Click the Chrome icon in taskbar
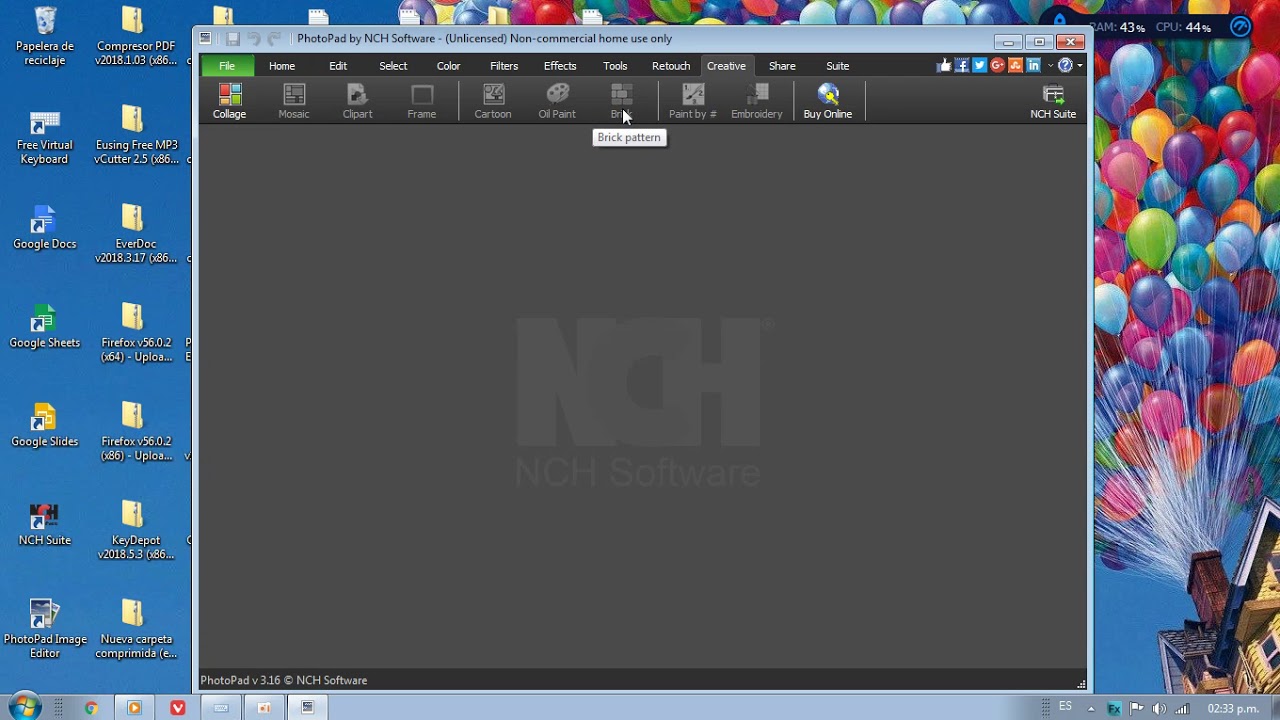The height and width of the screenshot is (720, 1280). [x=91, y=708]
